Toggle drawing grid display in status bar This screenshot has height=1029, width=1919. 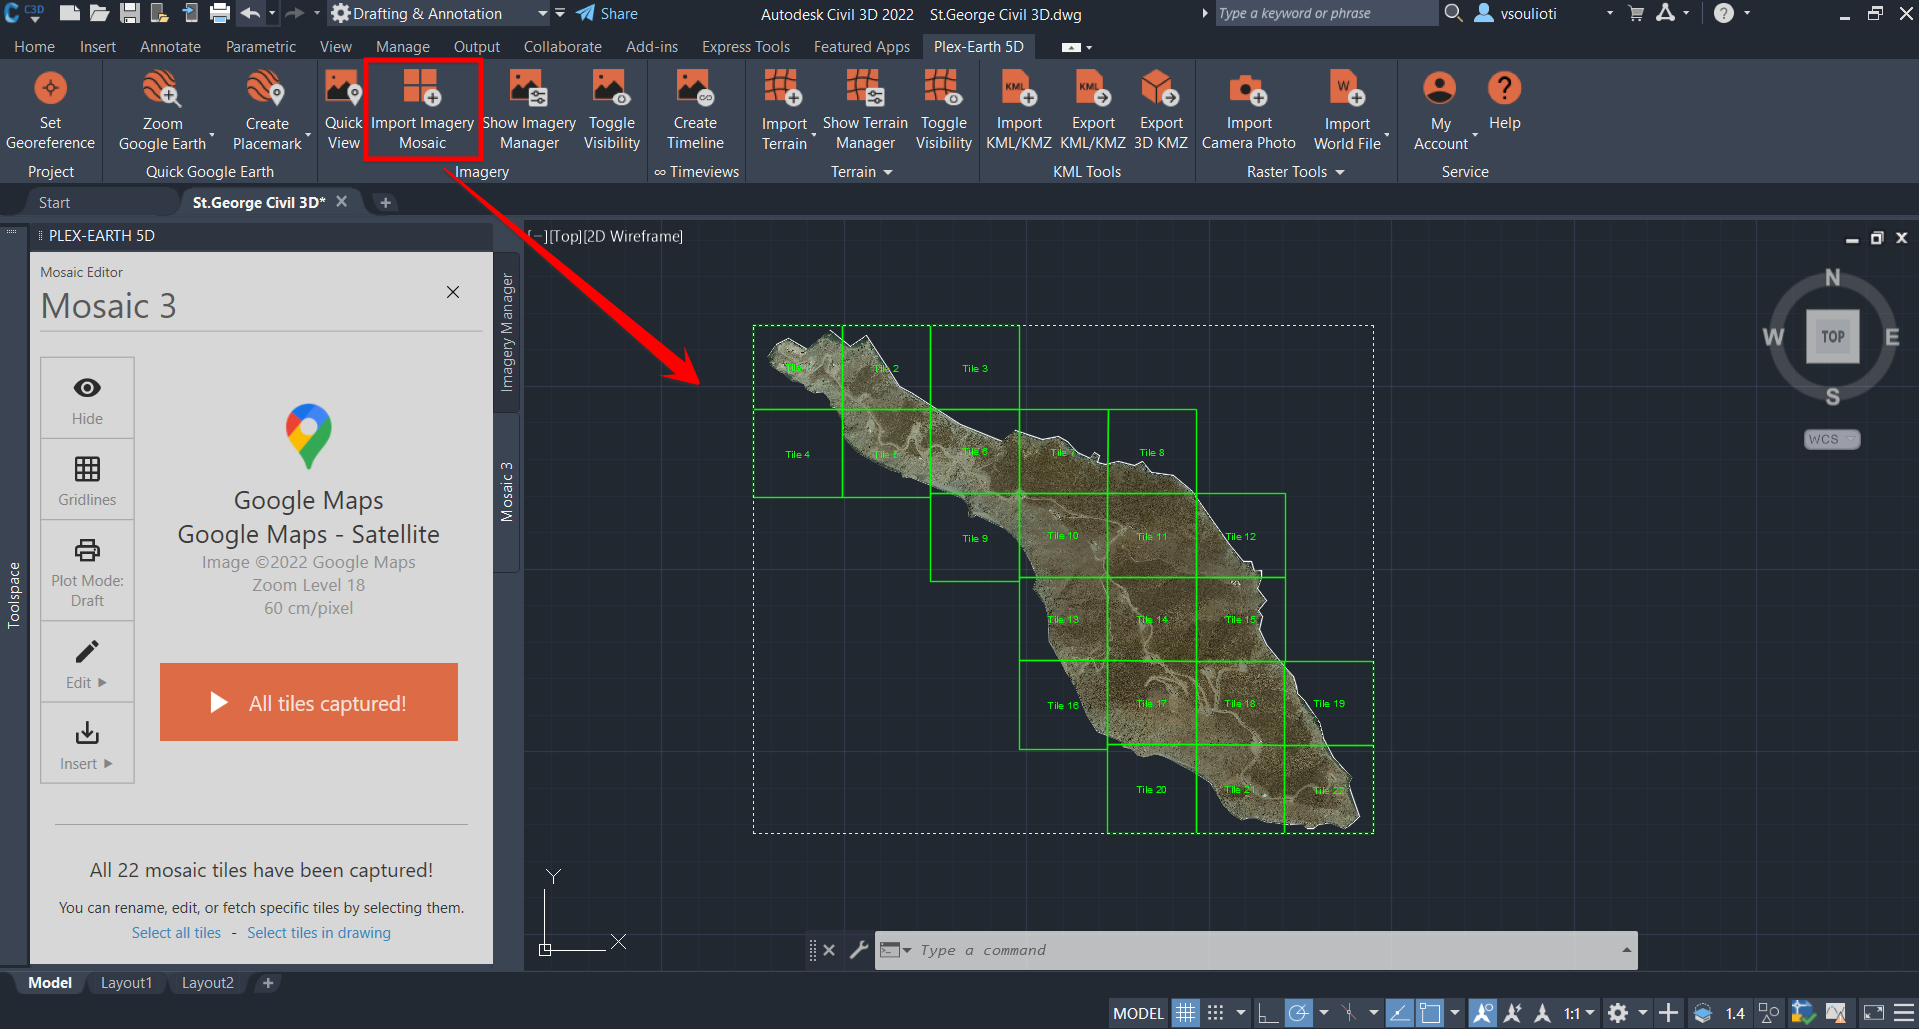[1185, 1013]
